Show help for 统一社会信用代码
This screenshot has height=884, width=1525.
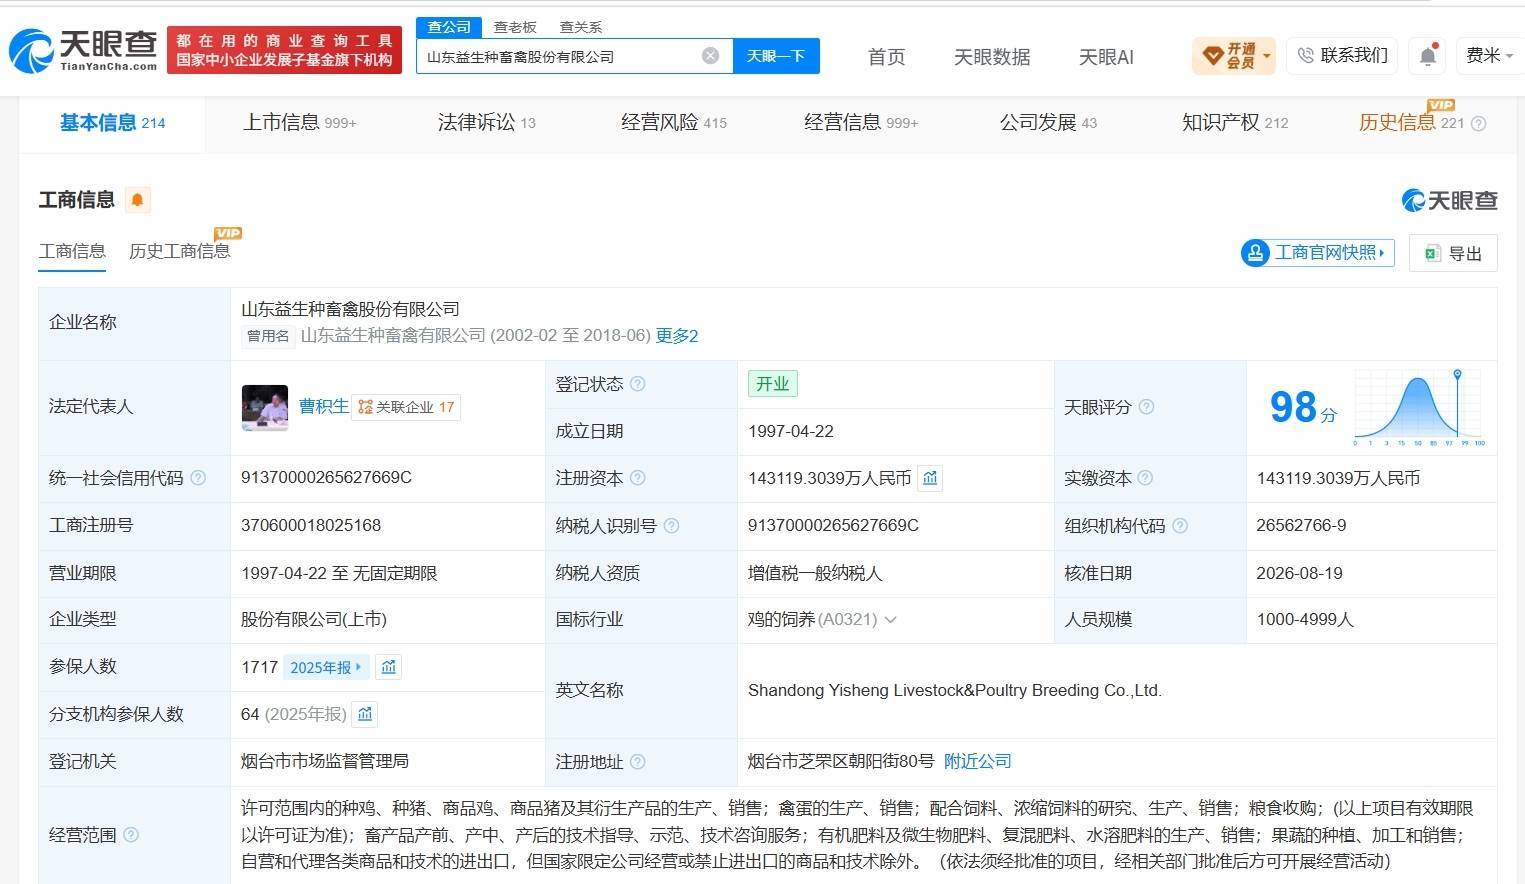pyautogui.click(x=198, y=478)
